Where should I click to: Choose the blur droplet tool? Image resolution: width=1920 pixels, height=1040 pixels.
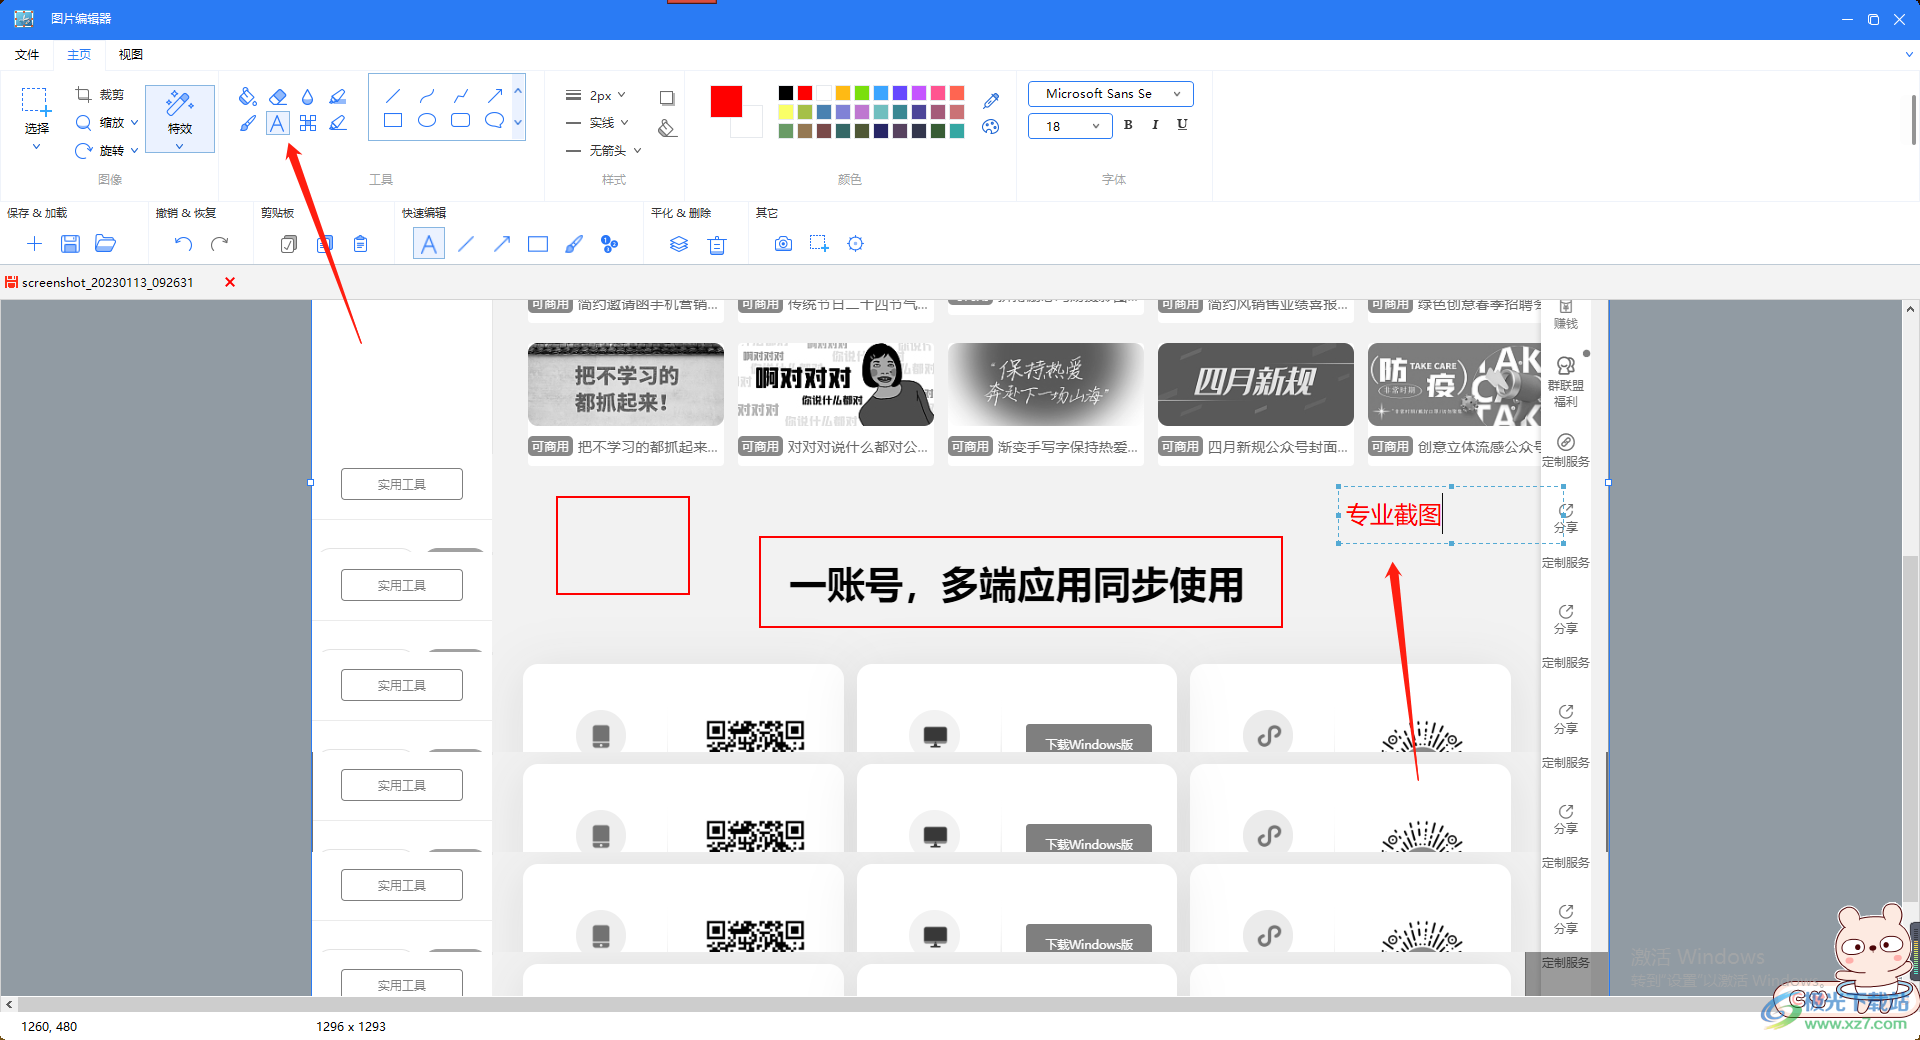pos(308,96)
